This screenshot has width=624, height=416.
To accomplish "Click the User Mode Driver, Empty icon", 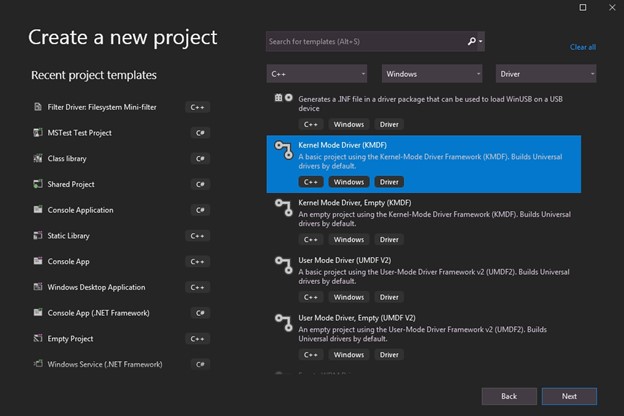I will coord(284,323).
